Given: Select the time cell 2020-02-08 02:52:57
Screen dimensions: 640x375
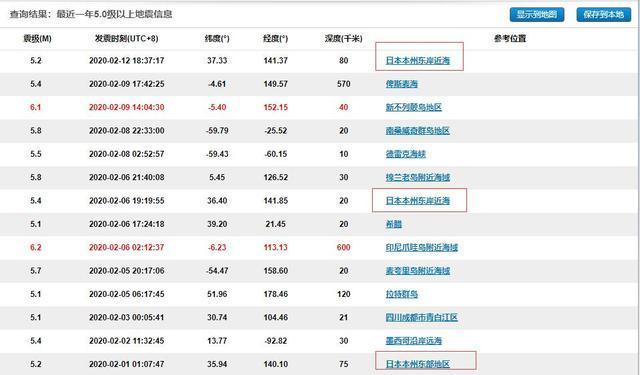Looking at the screenshot, I should pyautogui.click(x=127, y=154).
